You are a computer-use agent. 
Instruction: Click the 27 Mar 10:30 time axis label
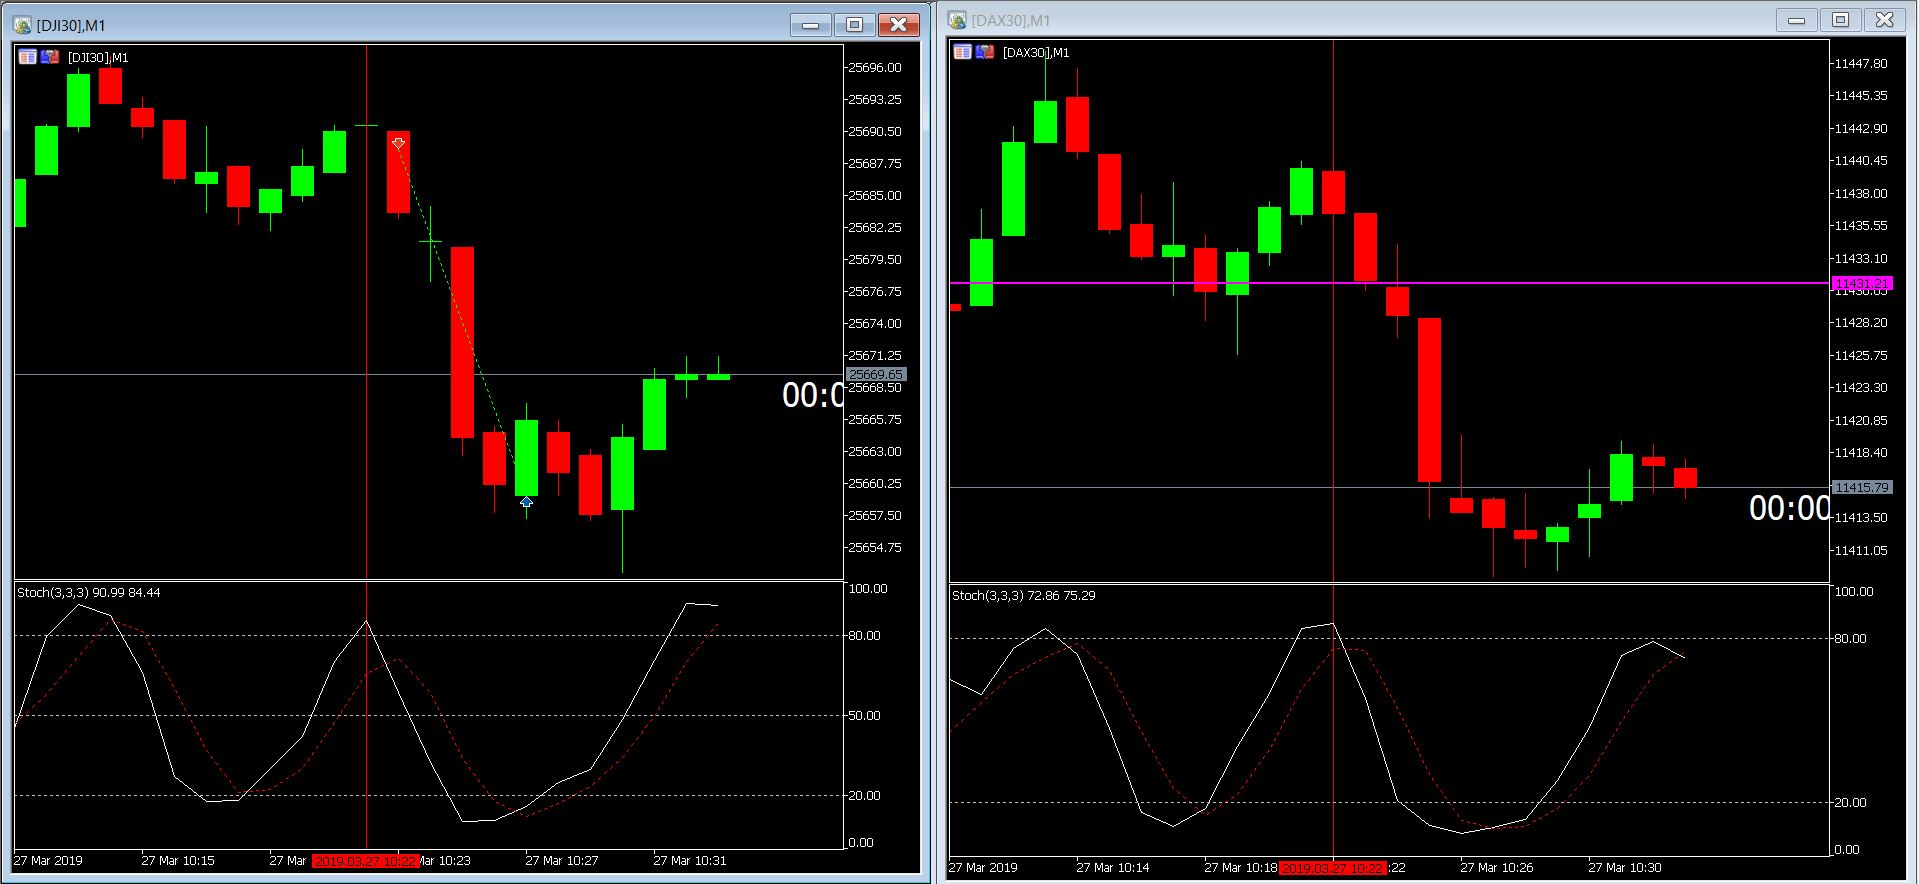[x=1625, y=868]
